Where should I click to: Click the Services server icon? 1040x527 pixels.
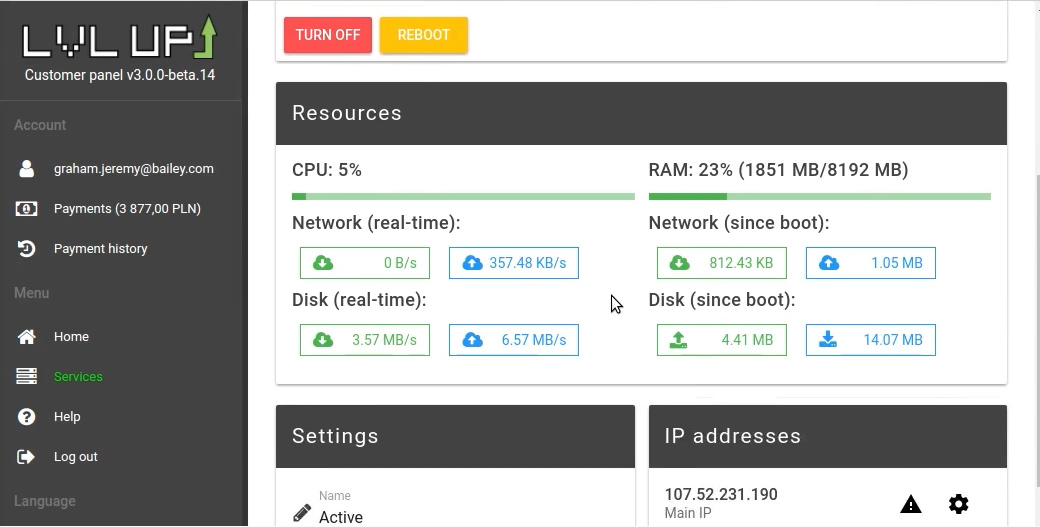click(x=27, y=377)
